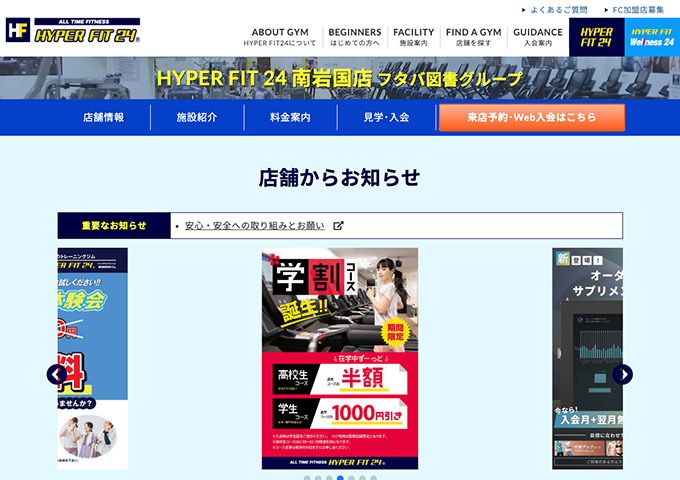
Task: Open GUIDANCE 入会案内 menu
Action: coord(538,37)
